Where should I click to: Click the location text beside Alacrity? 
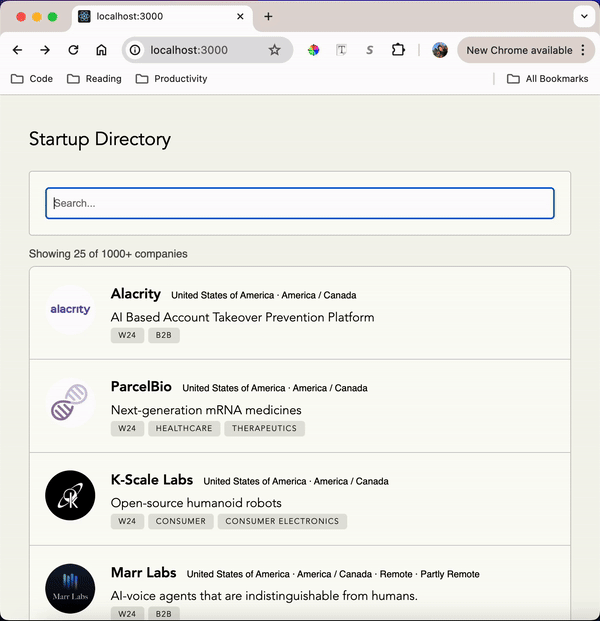264,295
